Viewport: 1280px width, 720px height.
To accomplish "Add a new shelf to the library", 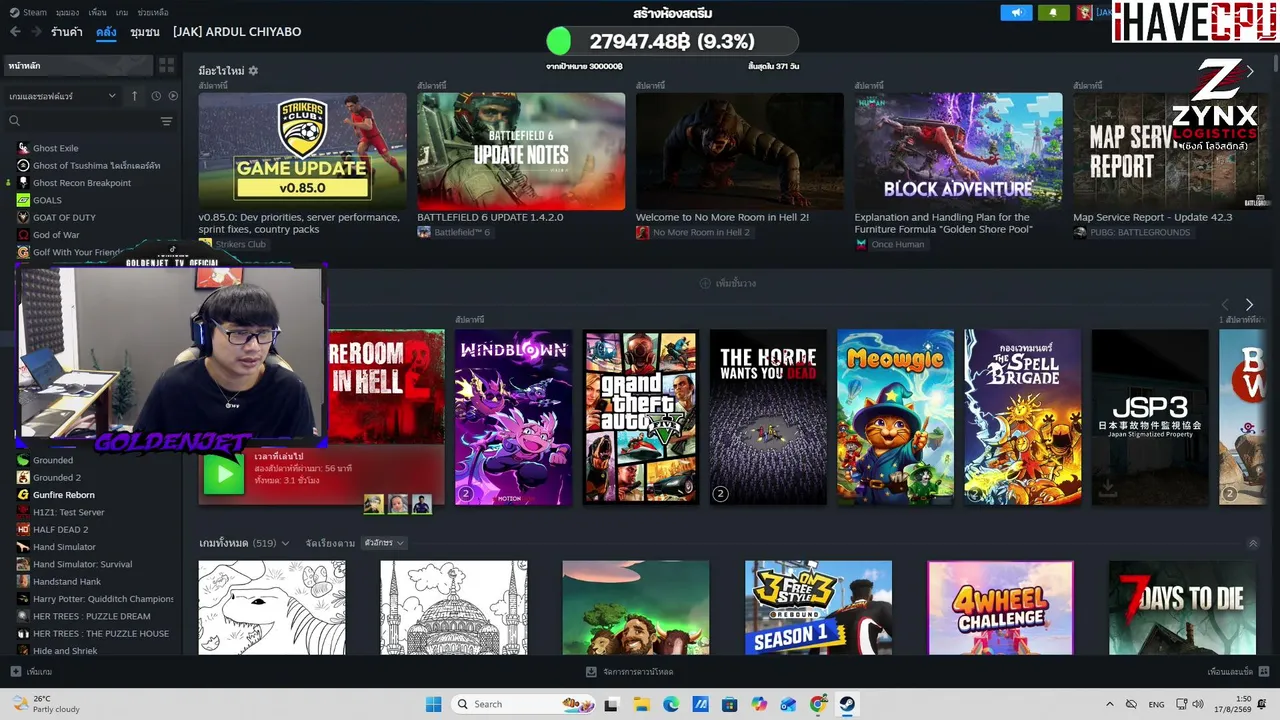I will coord(728,283).
